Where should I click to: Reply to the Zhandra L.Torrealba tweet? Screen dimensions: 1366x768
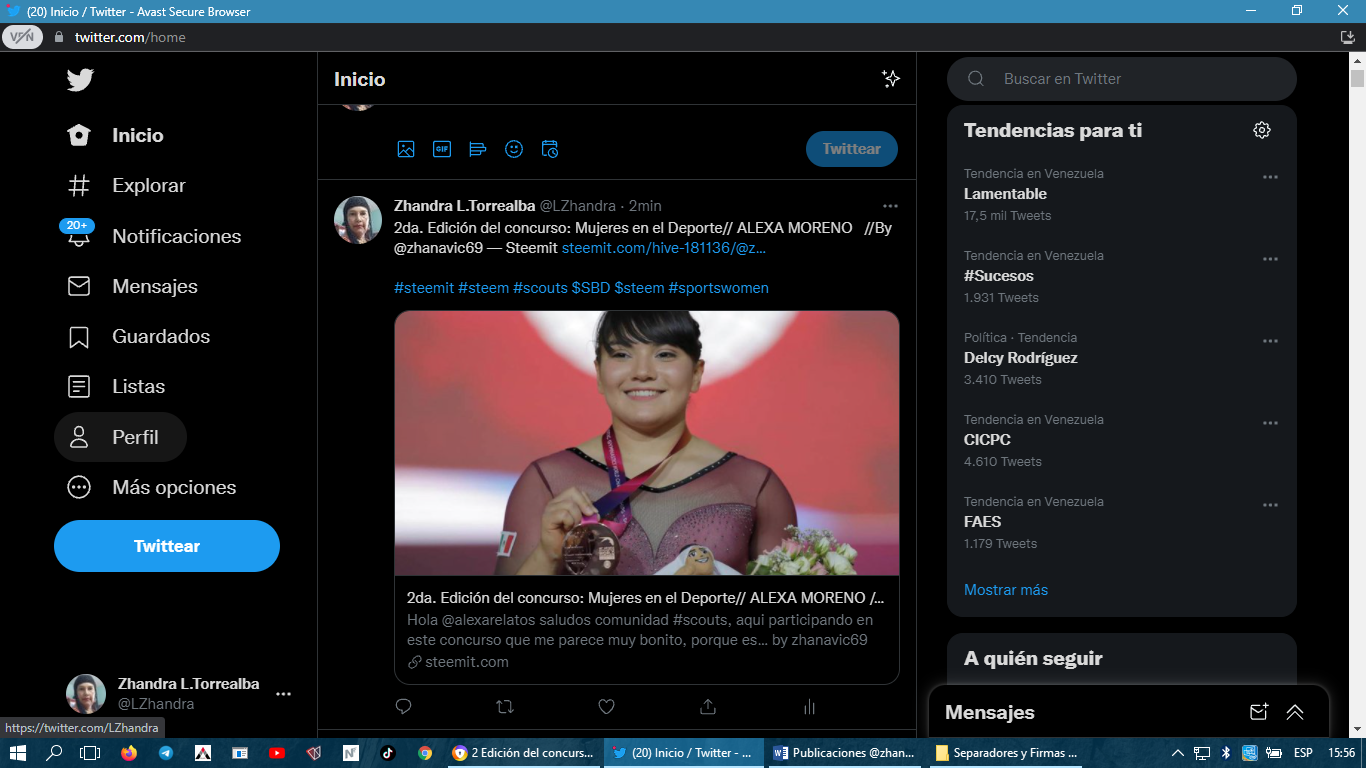[403, 707]
